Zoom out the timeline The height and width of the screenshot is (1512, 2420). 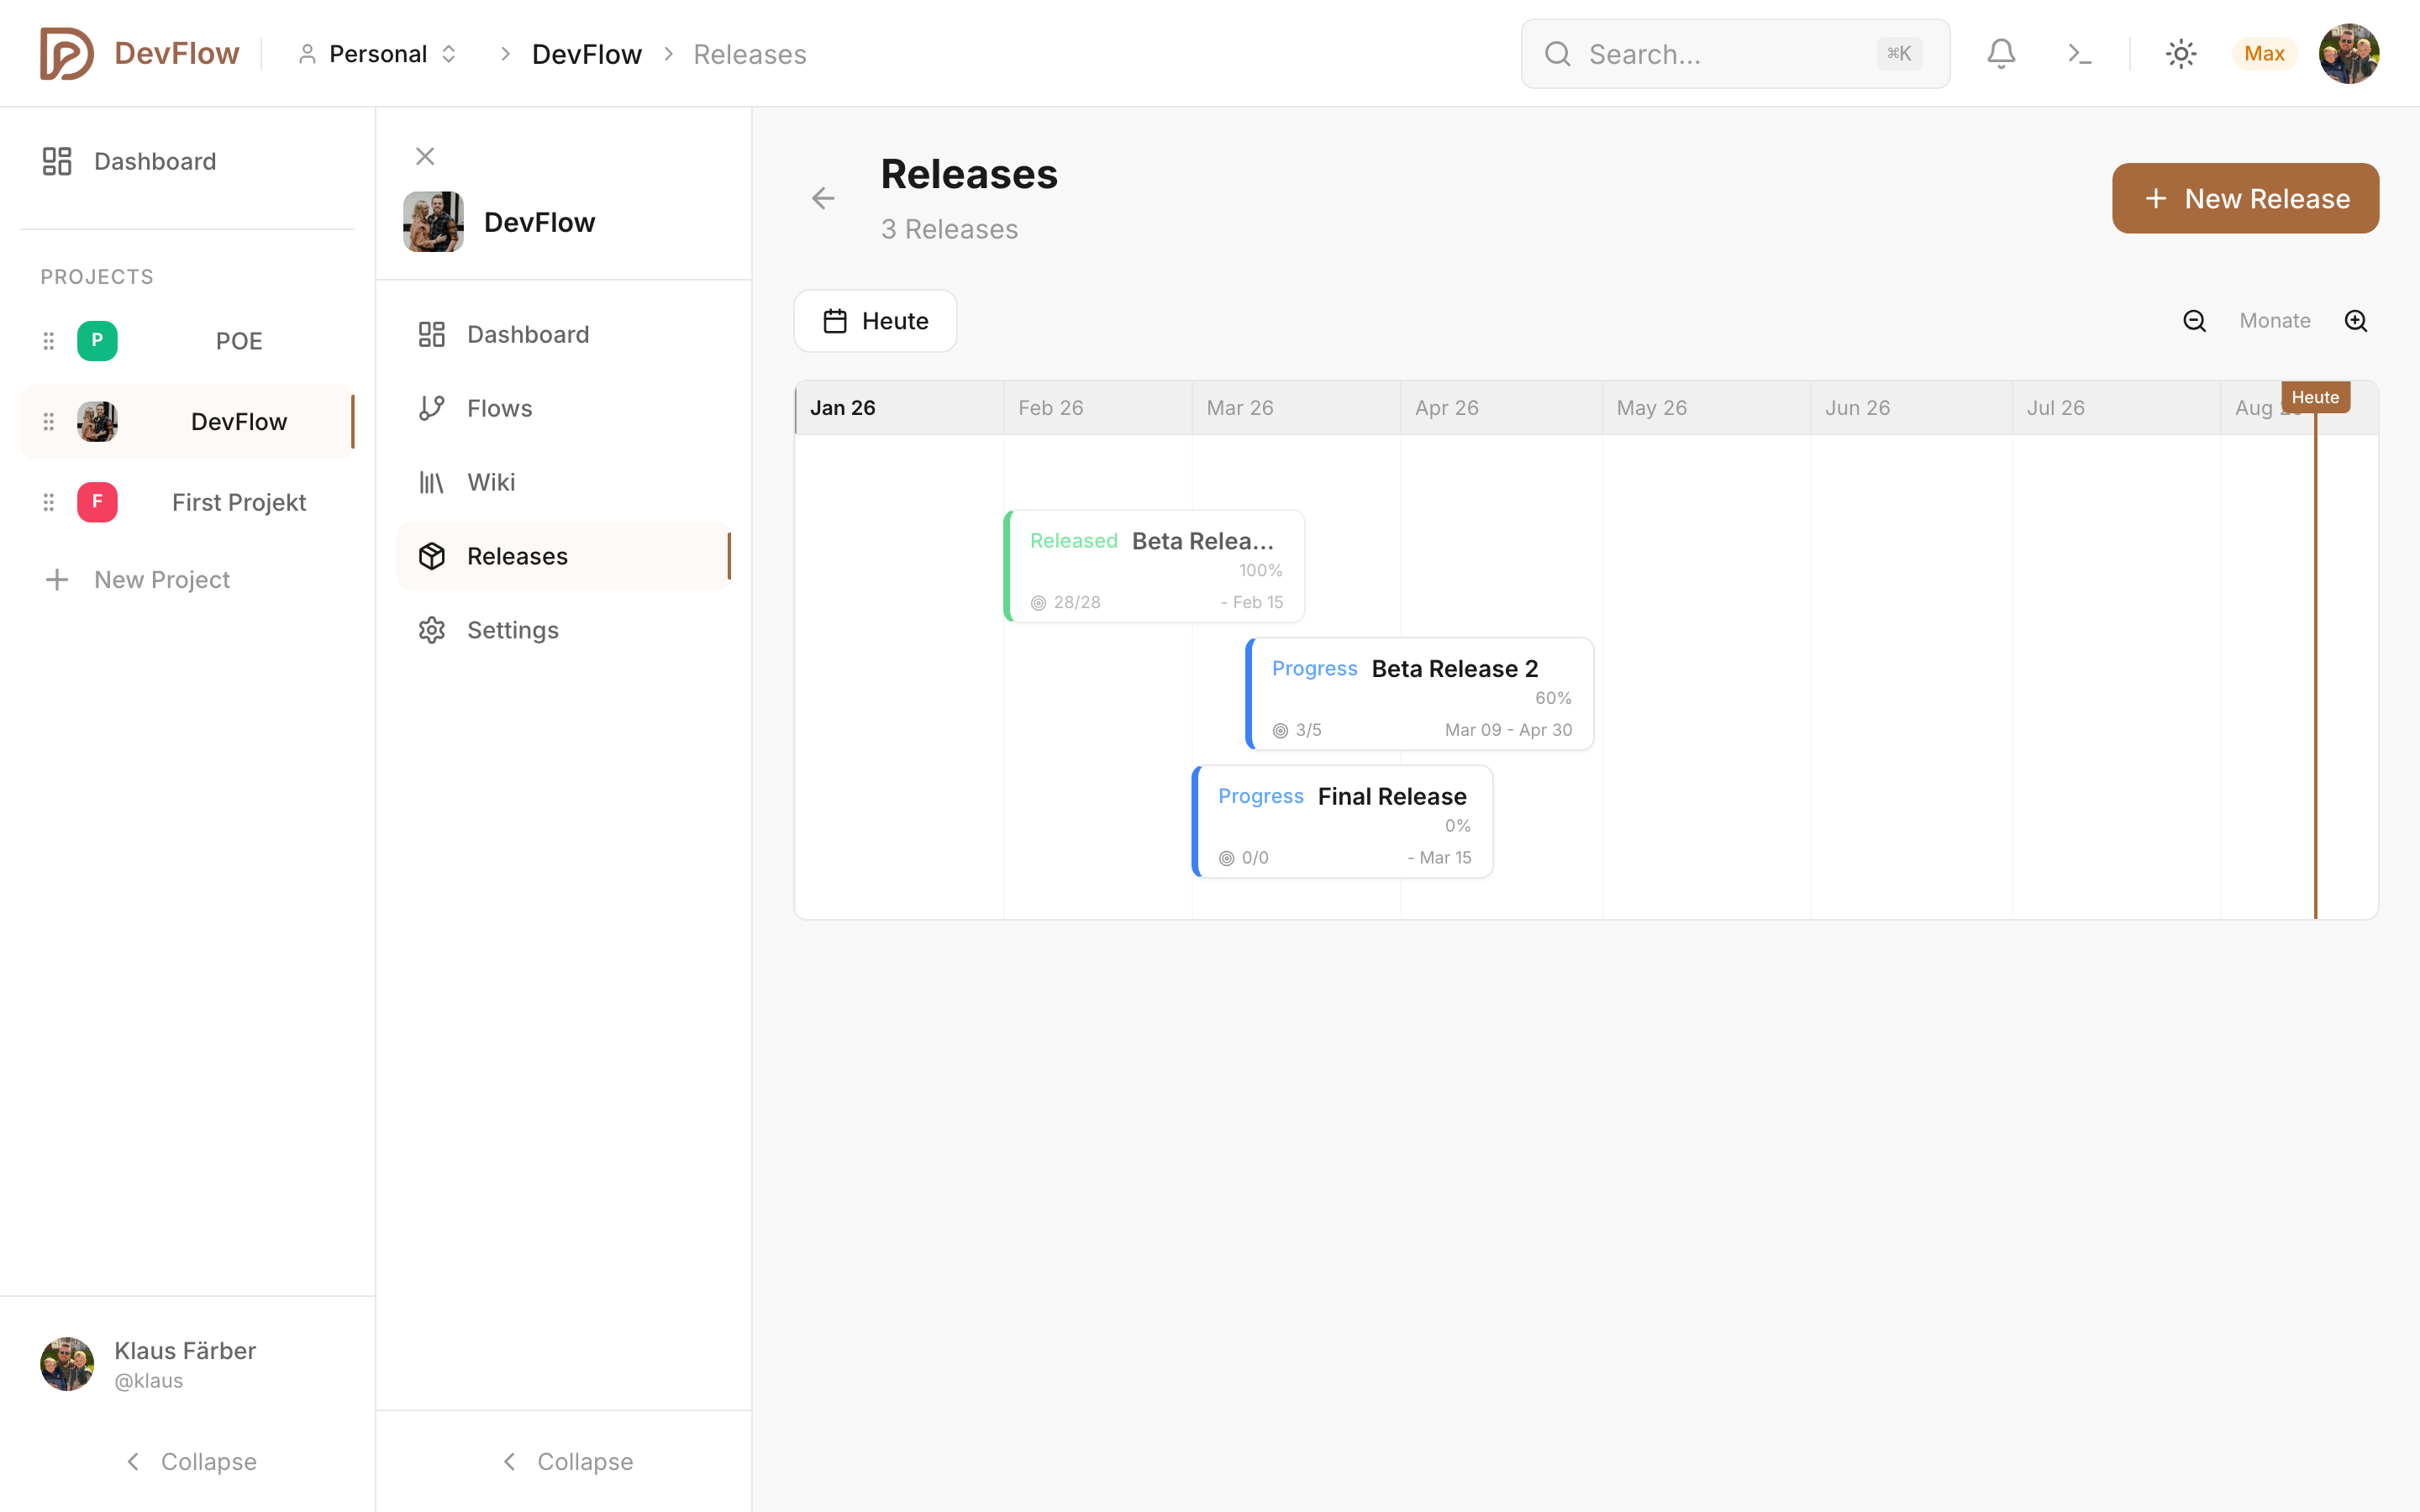2194,321
